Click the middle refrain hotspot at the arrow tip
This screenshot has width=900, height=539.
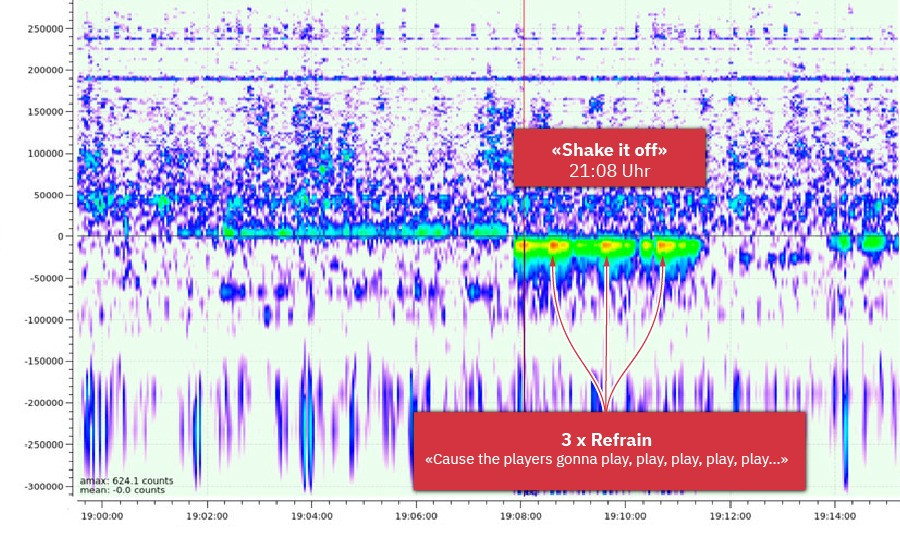[606, 246]
